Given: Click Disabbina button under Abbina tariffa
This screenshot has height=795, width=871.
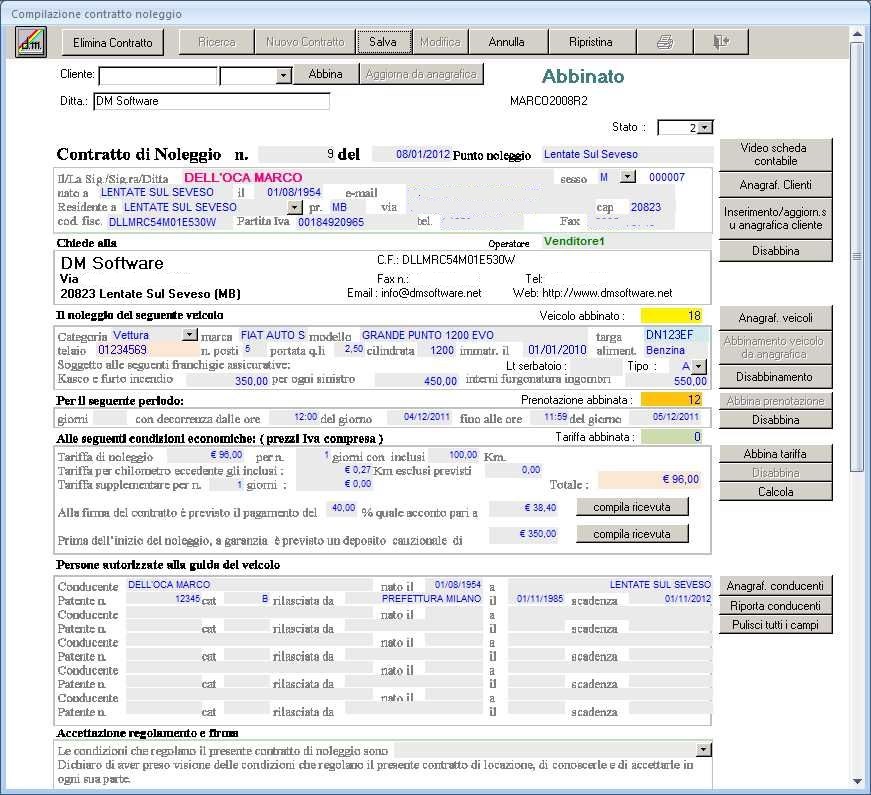Looking at the screenshot, I should click(x=775, y=473).
